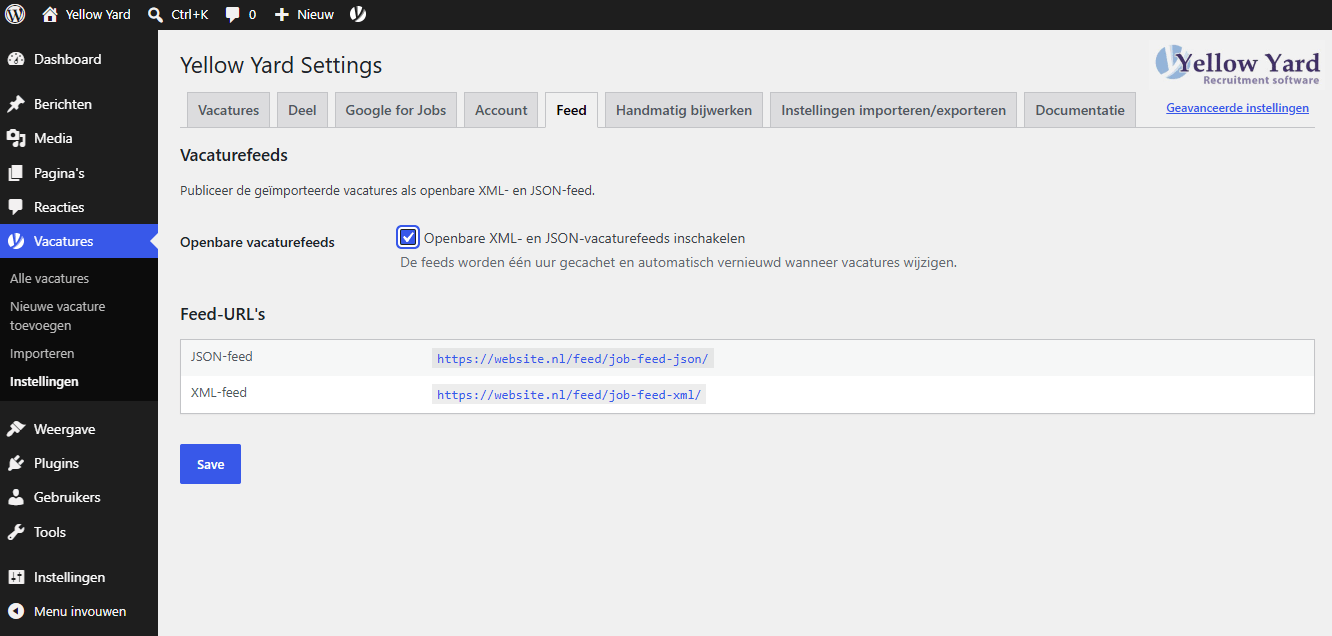Open the Importeren submenu item
This screenshot has width=1332, height=636.
tap(42, 354)
